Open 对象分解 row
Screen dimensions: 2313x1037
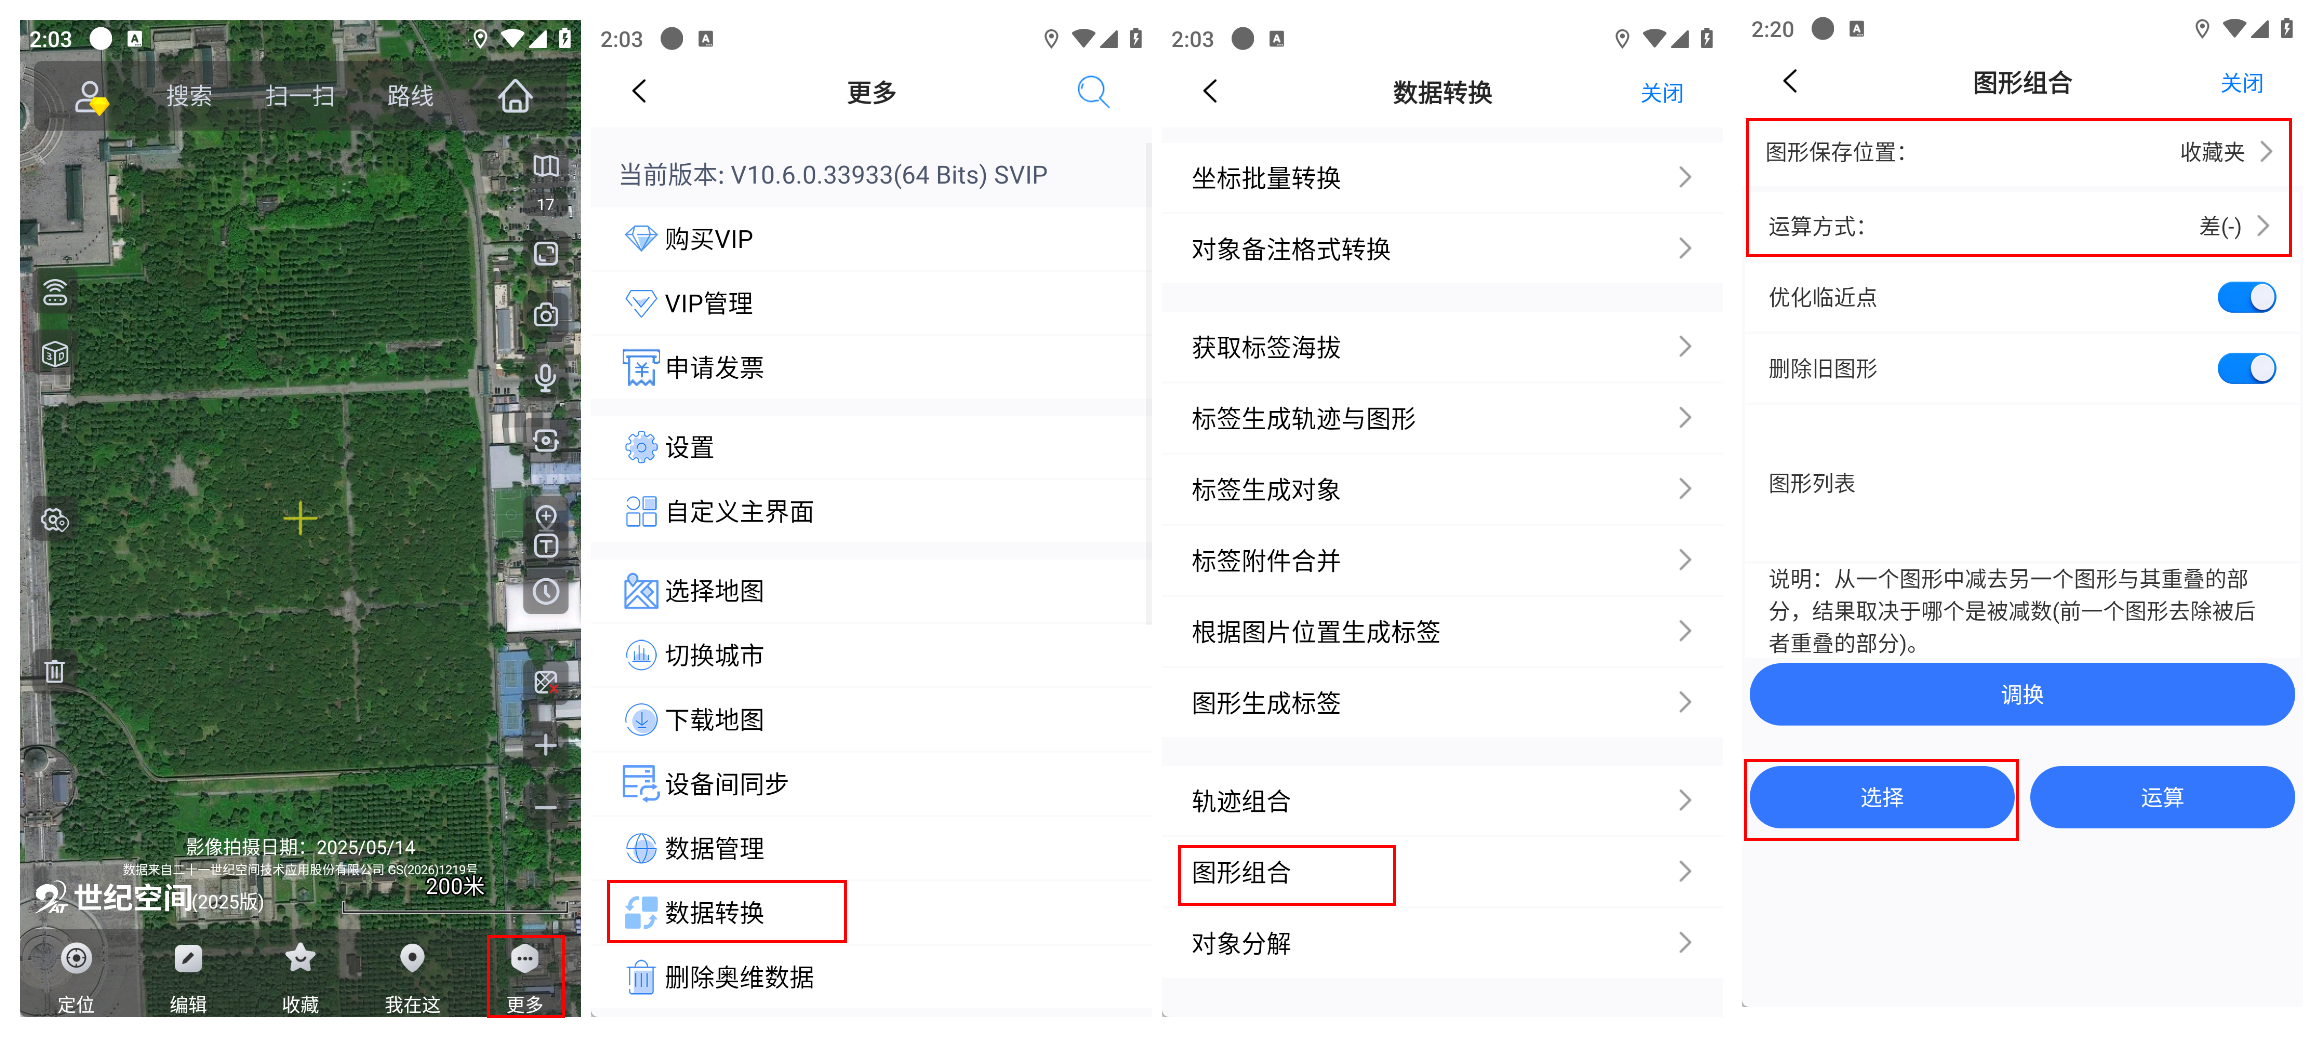pyautogui.click(x=1441, y=943)
